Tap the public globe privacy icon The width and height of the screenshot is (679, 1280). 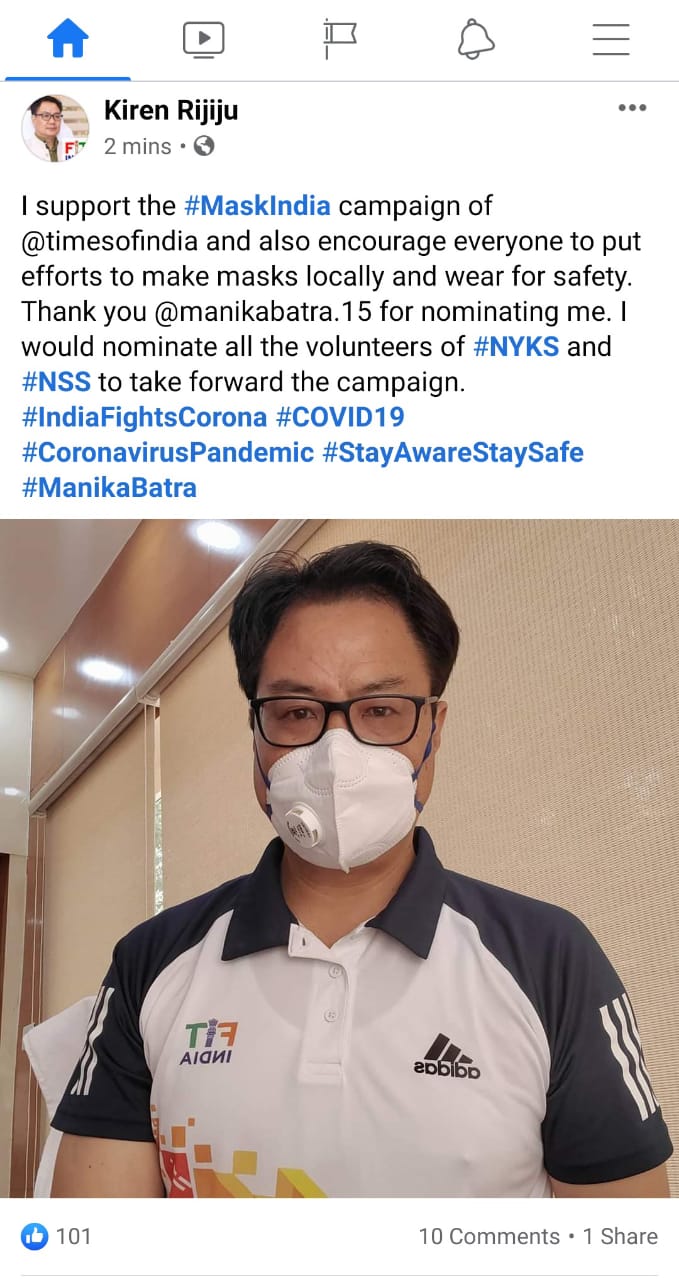click(x=204, y=146)
